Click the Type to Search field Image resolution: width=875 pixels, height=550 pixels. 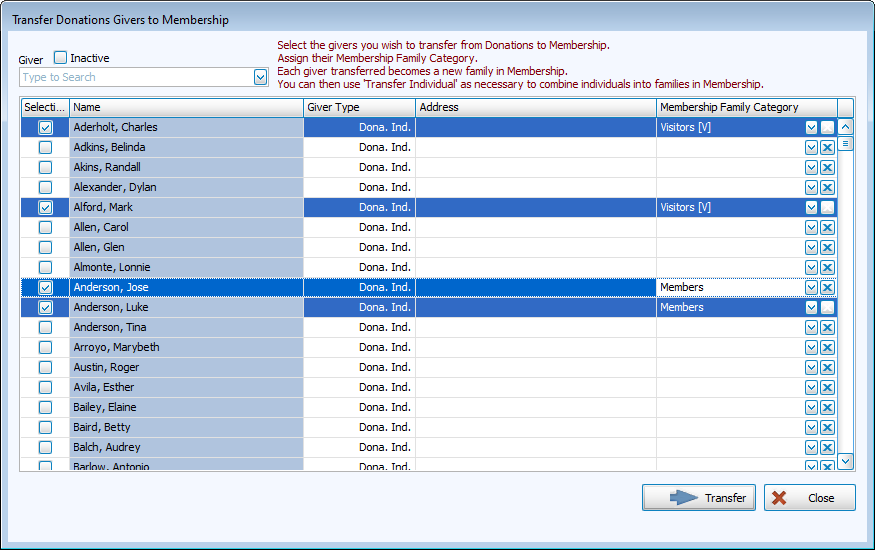135,77
